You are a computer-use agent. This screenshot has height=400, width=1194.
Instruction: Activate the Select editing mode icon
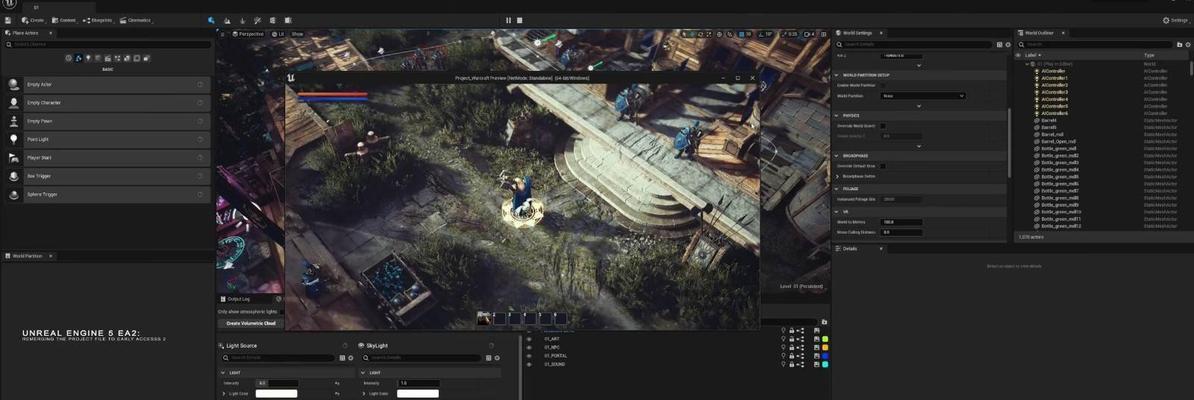click(x=212, y=20)
